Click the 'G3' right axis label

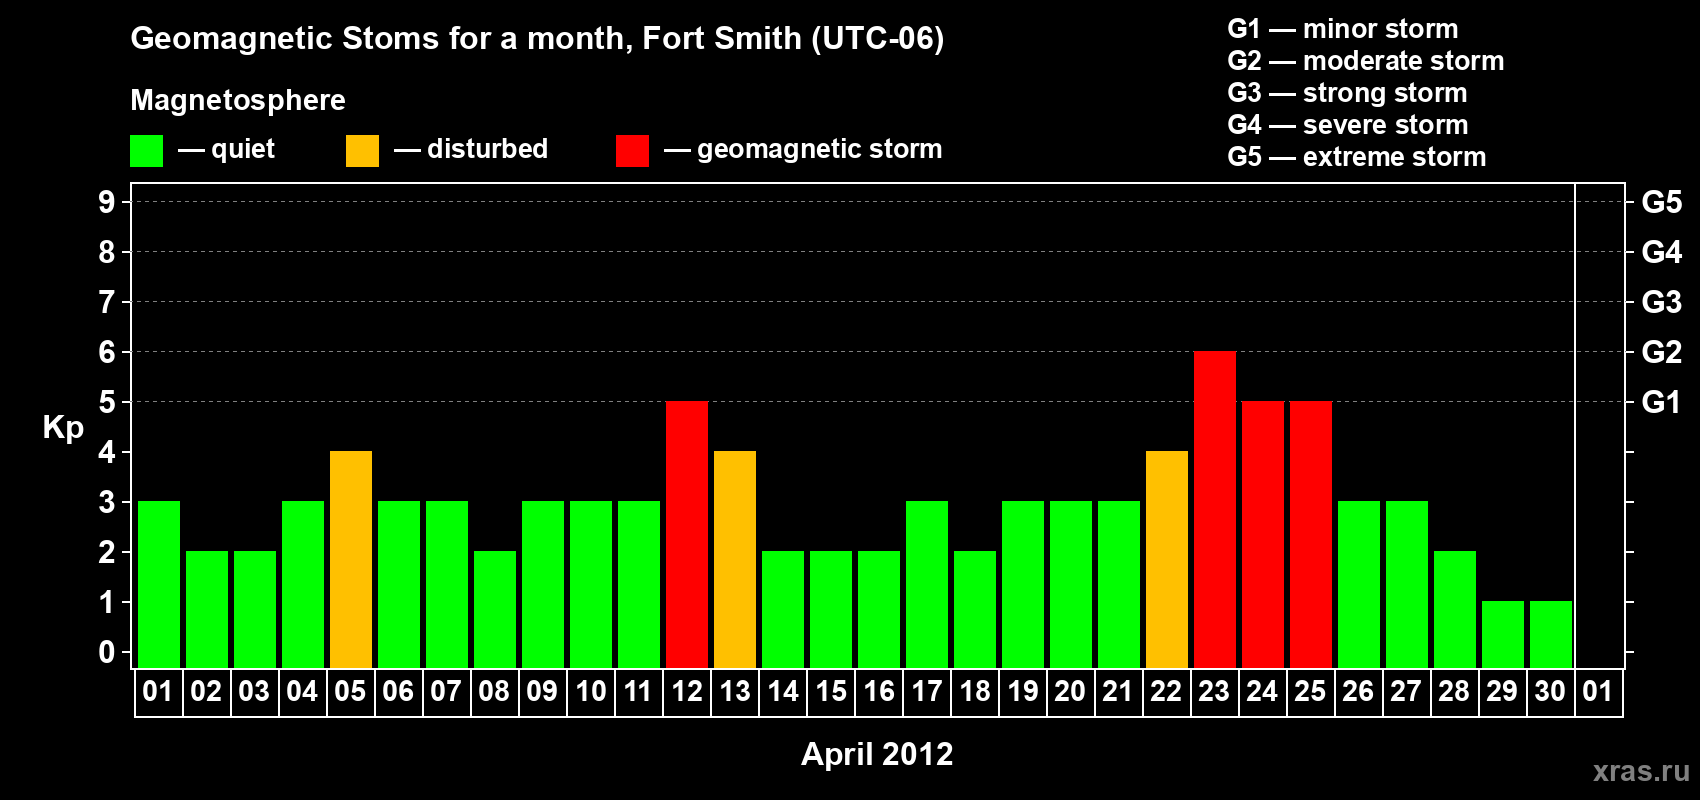(1662, 302)
